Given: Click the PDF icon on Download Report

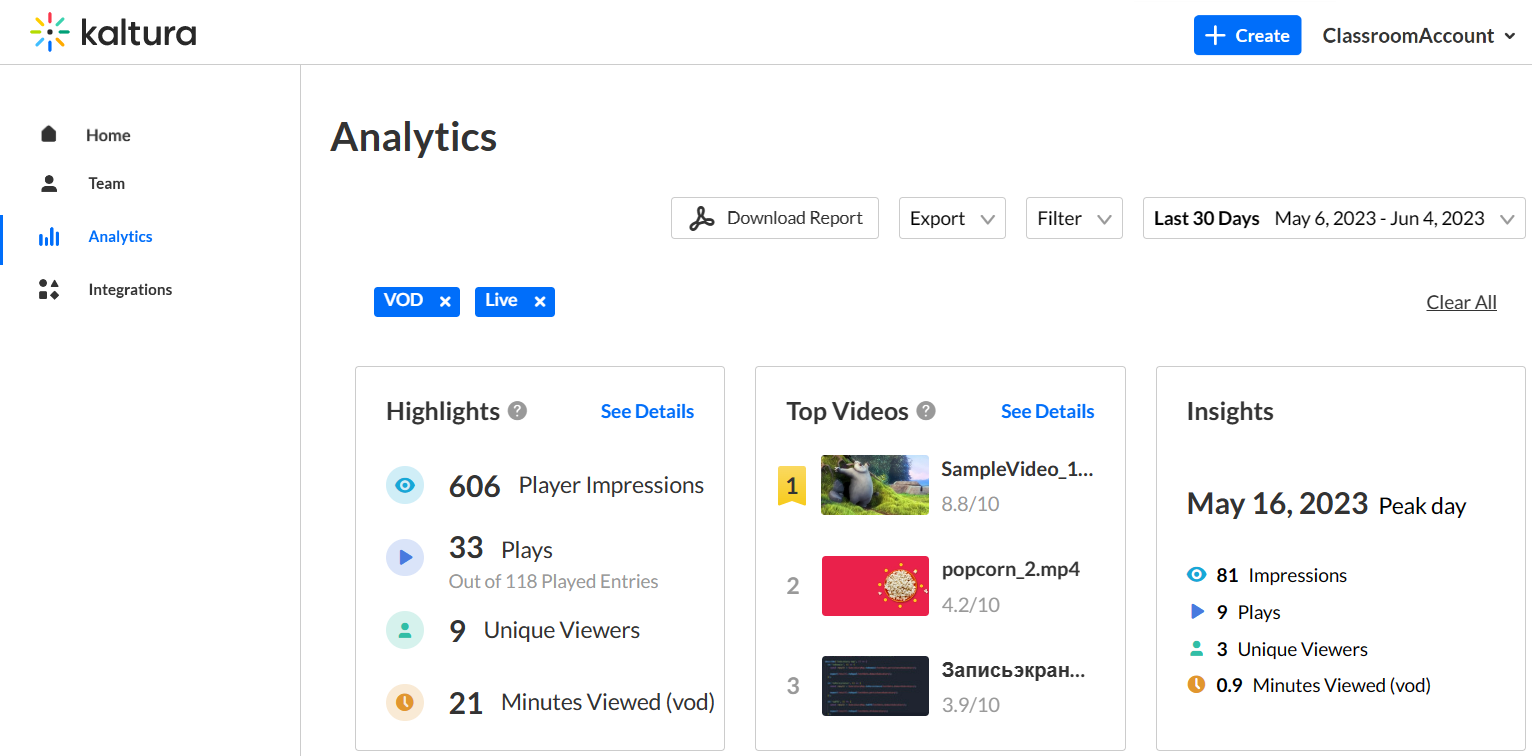Looking at the screenshot, I should pos(702,218).
